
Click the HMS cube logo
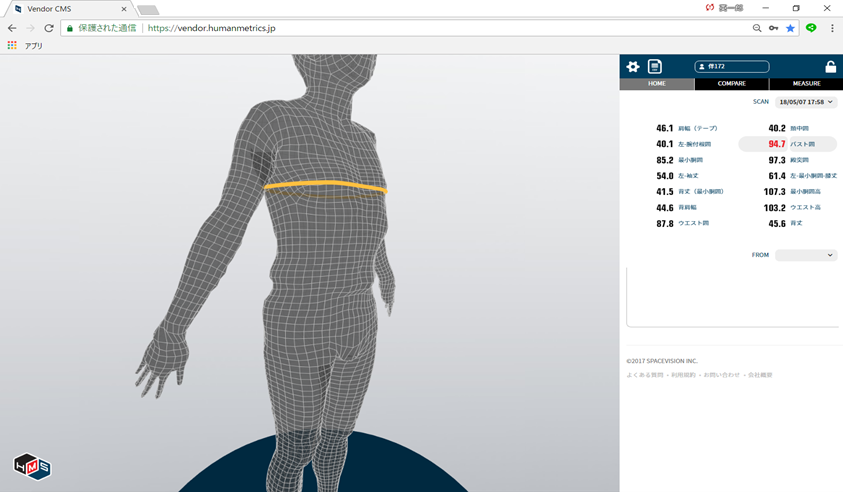pyautogui.click(x=32, y=467)
